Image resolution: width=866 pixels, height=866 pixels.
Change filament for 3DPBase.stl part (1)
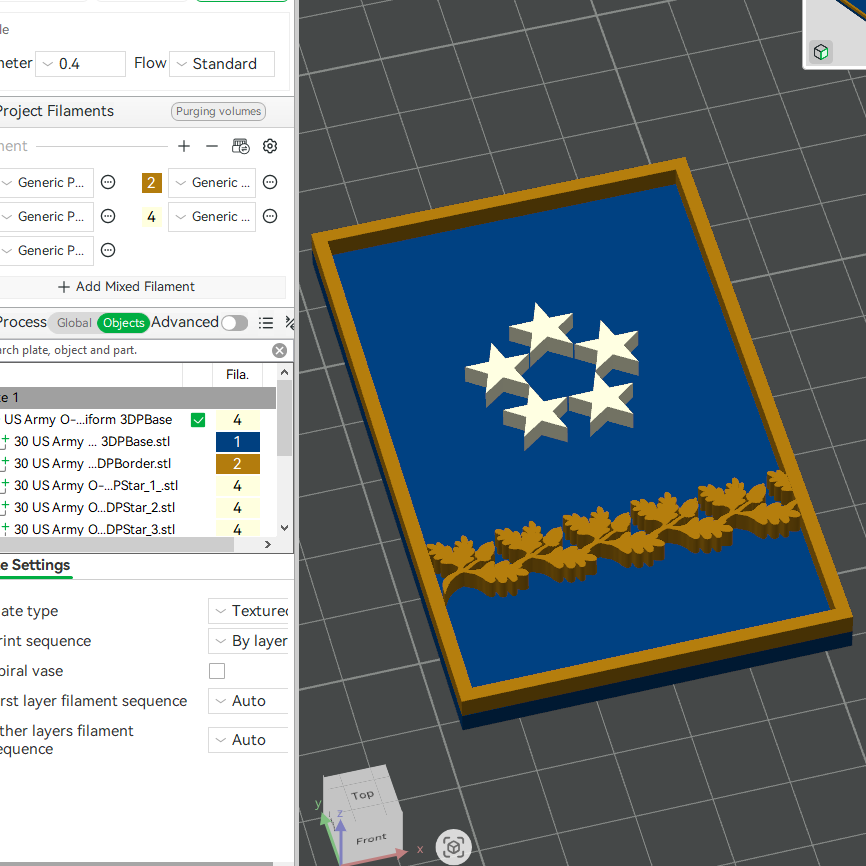[237, 442]
